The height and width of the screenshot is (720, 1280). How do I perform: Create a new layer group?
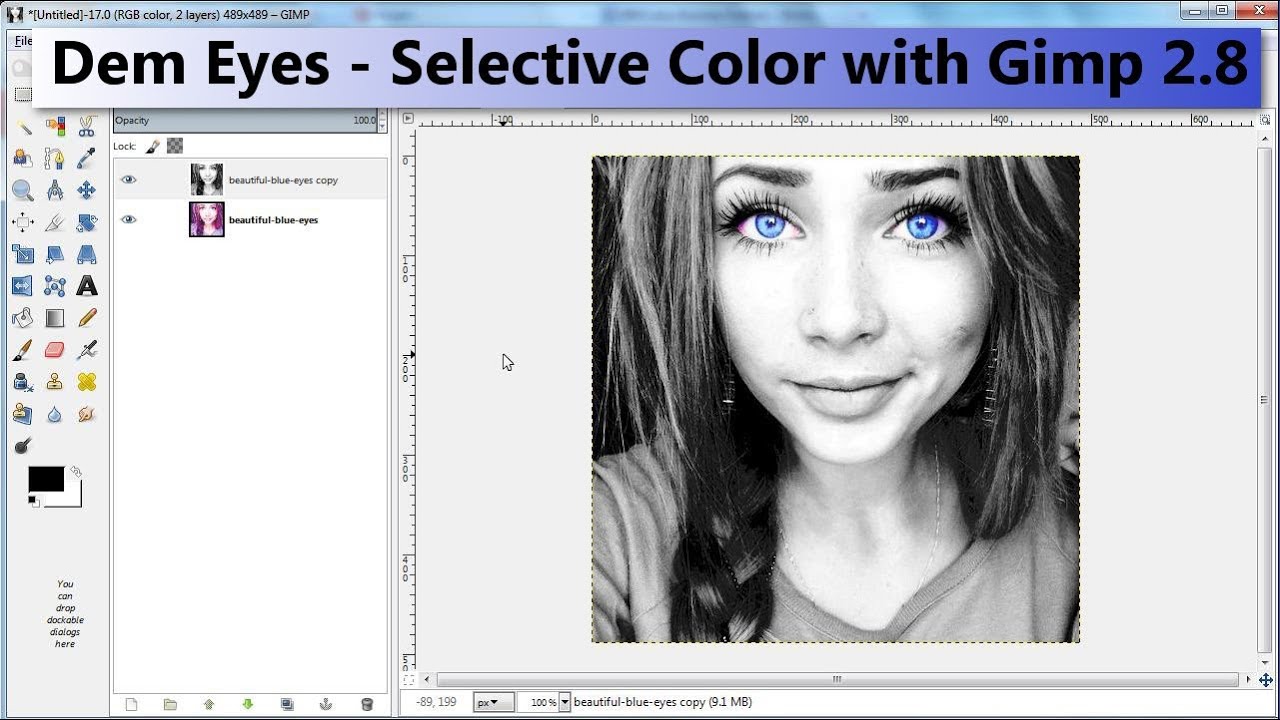pyautogui.click(x=170, y=704)
